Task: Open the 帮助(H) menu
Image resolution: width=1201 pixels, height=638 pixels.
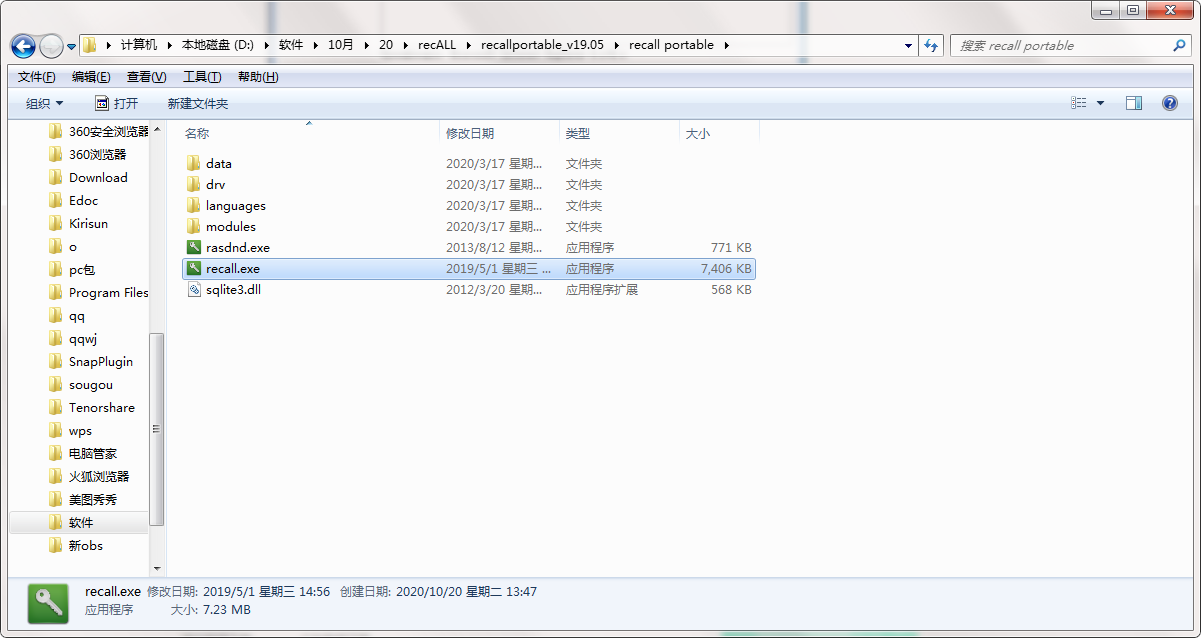Action: point(258,77)
